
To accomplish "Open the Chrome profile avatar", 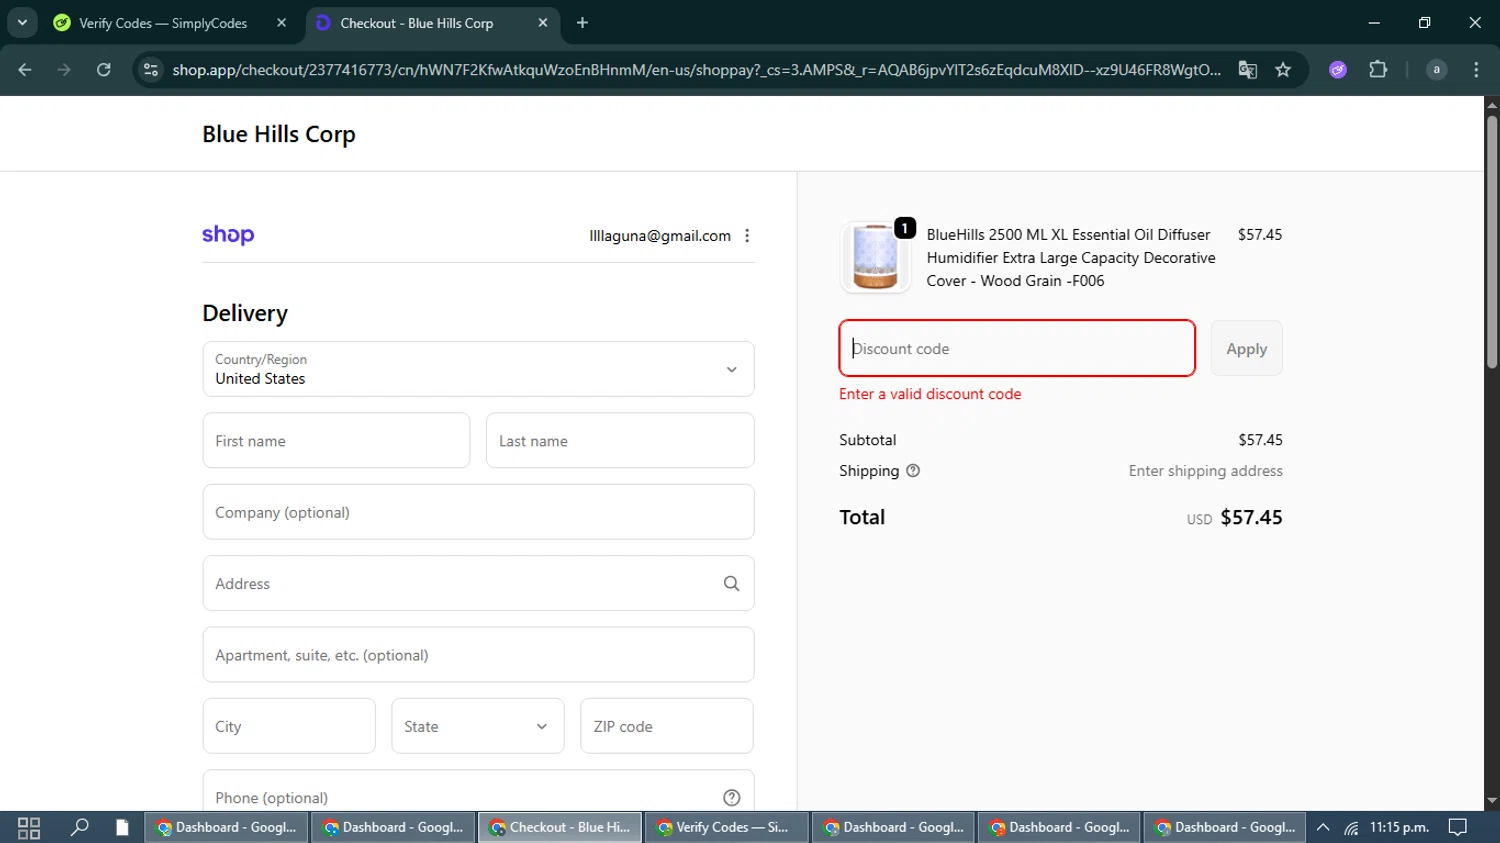I will coord(1436,70).
